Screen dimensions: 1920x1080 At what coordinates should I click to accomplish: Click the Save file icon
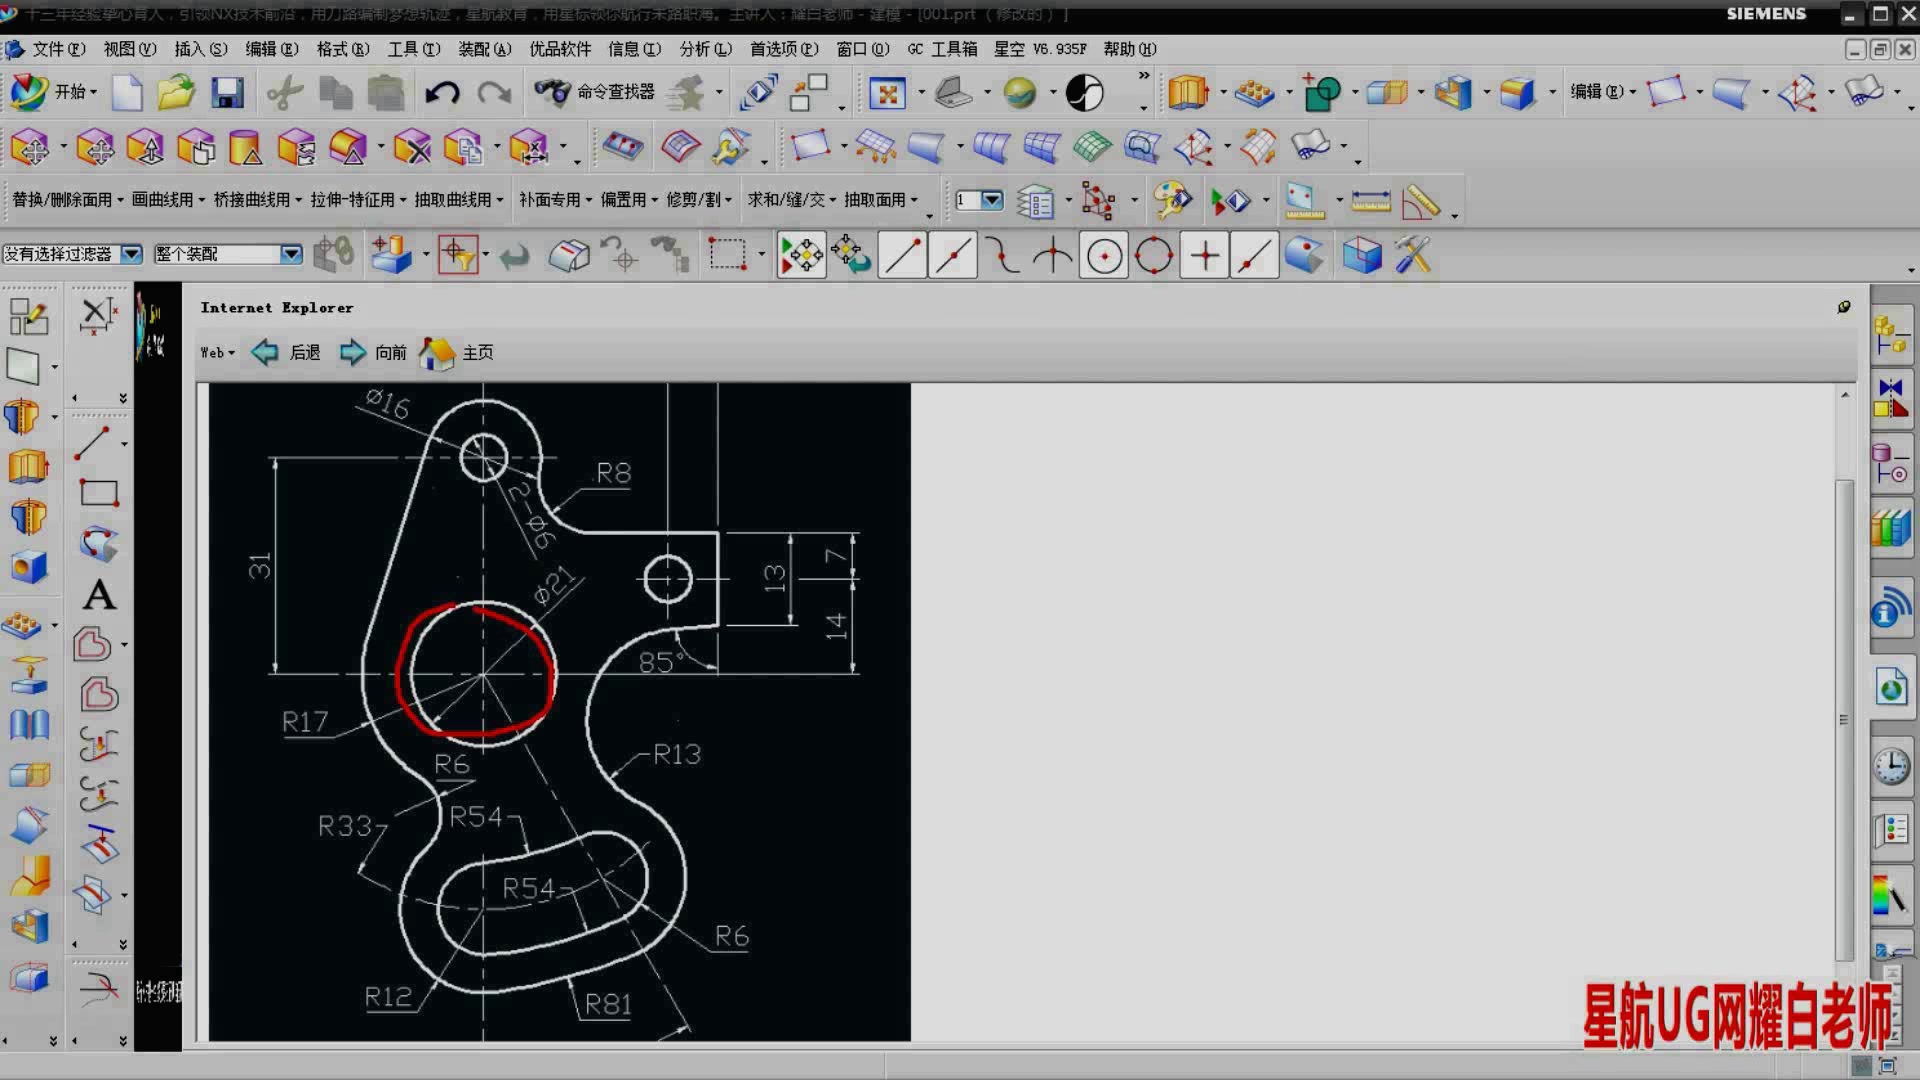coord(227,93)
